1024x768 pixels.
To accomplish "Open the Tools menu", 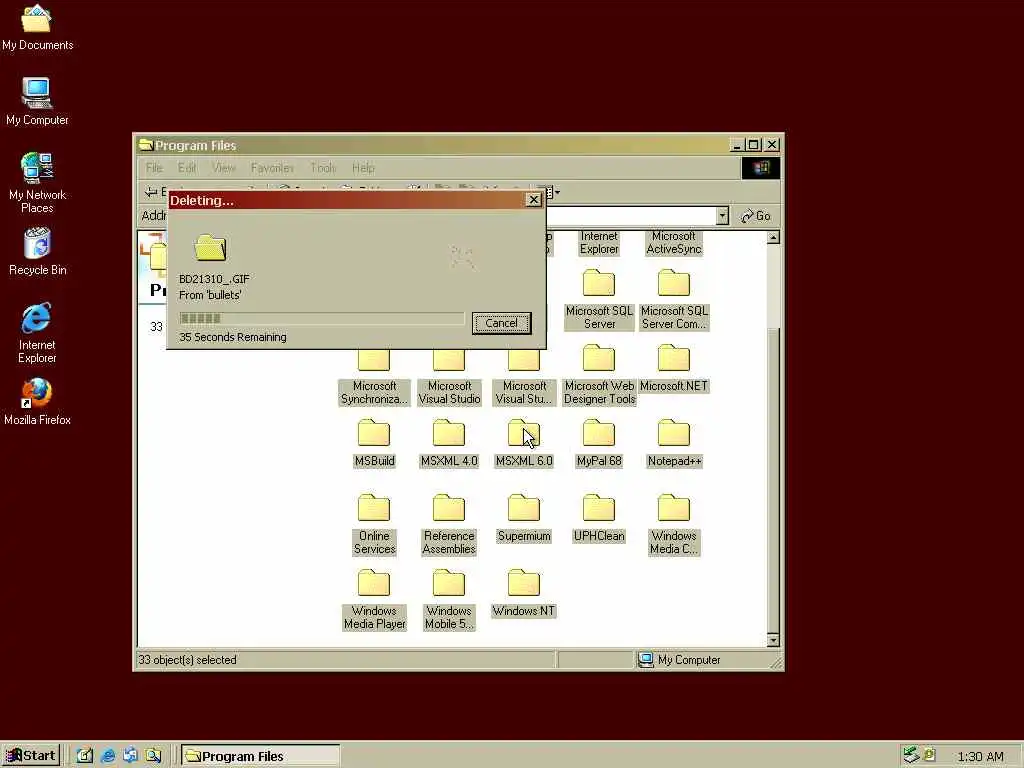I will tap(323, 168).
